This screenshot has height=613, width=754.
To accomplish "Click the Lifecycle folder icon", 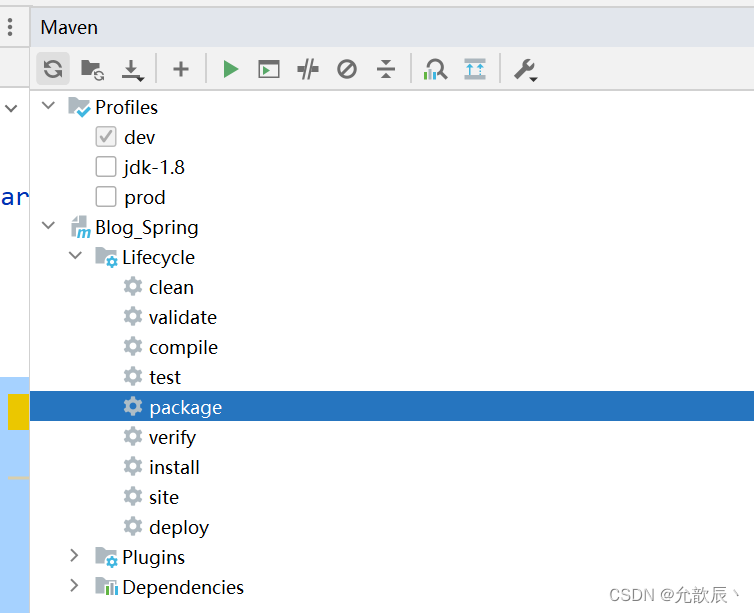I will (106, 257).
